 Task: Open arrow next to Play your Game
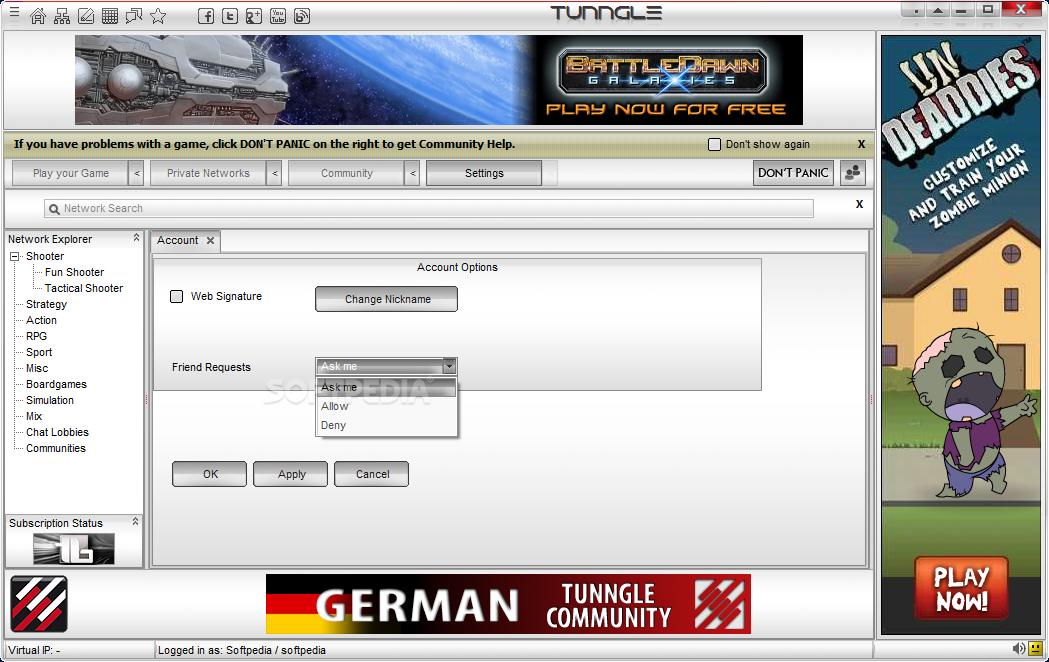coord(136,174)
